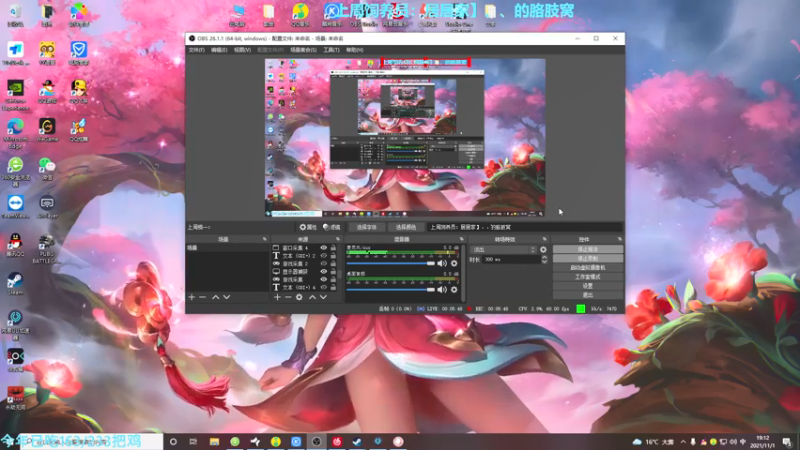Screen dimensions: 800x450
Task: Toggle visibility of 文本 (GDI+) 4 source
Action: (323, 287)
